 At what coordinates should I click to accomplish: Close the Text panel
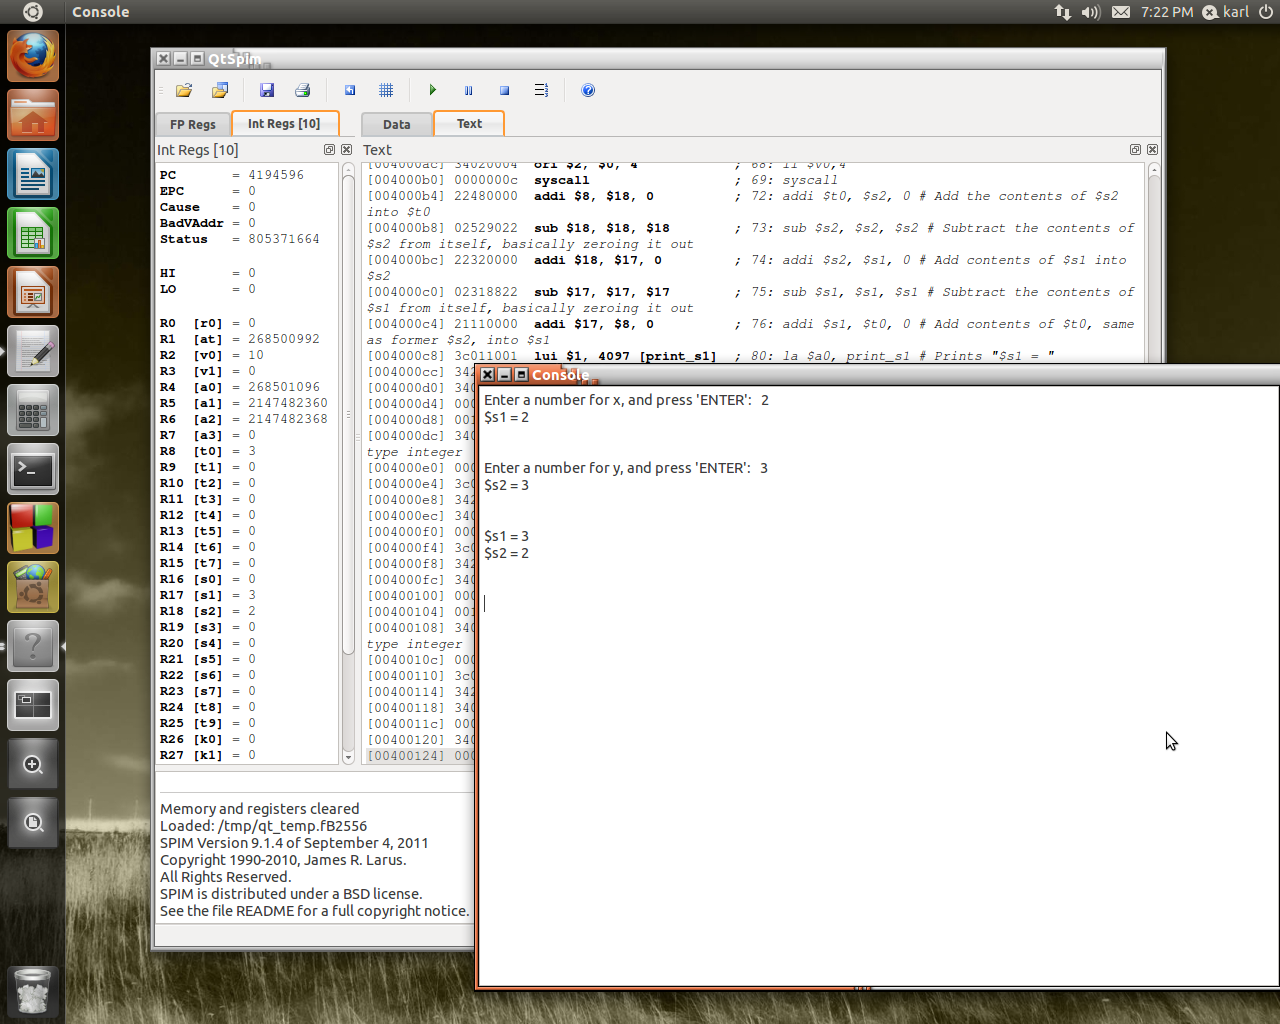1152,149
